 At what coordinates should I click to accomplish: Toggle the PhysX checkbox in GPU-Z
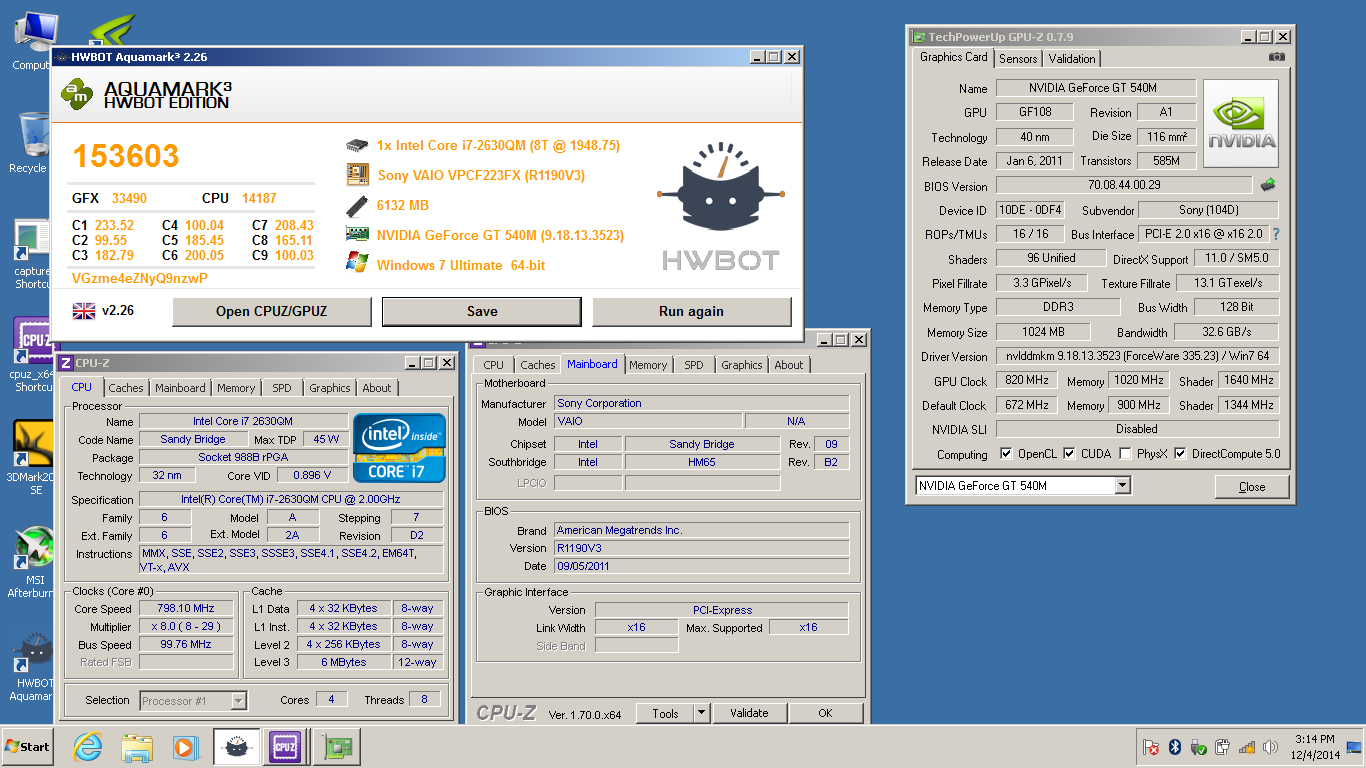pos(1126,454)
